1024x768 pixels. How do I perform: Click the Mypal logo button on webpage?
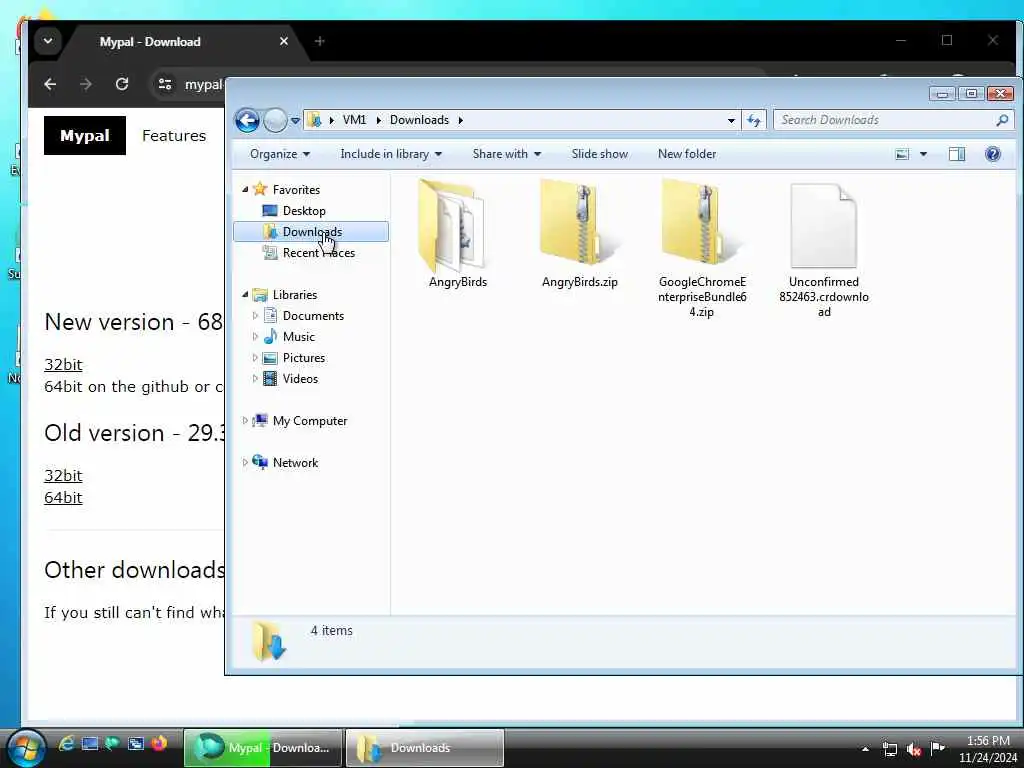[x=84, y=135]
